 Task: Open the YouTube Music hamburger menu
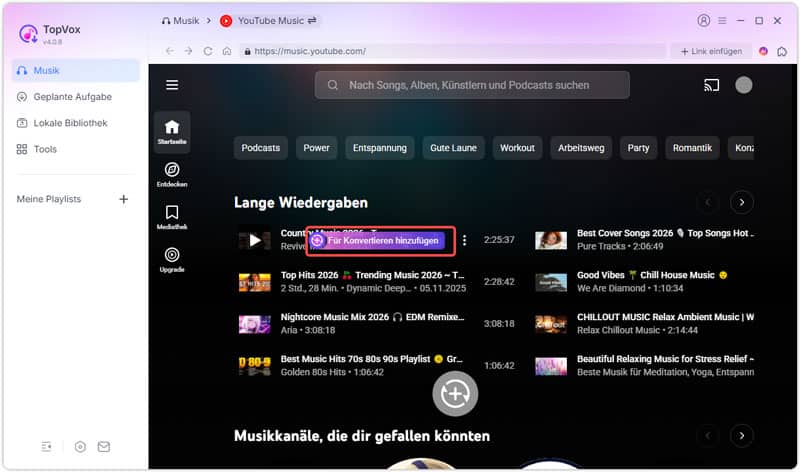click(172, 85)
